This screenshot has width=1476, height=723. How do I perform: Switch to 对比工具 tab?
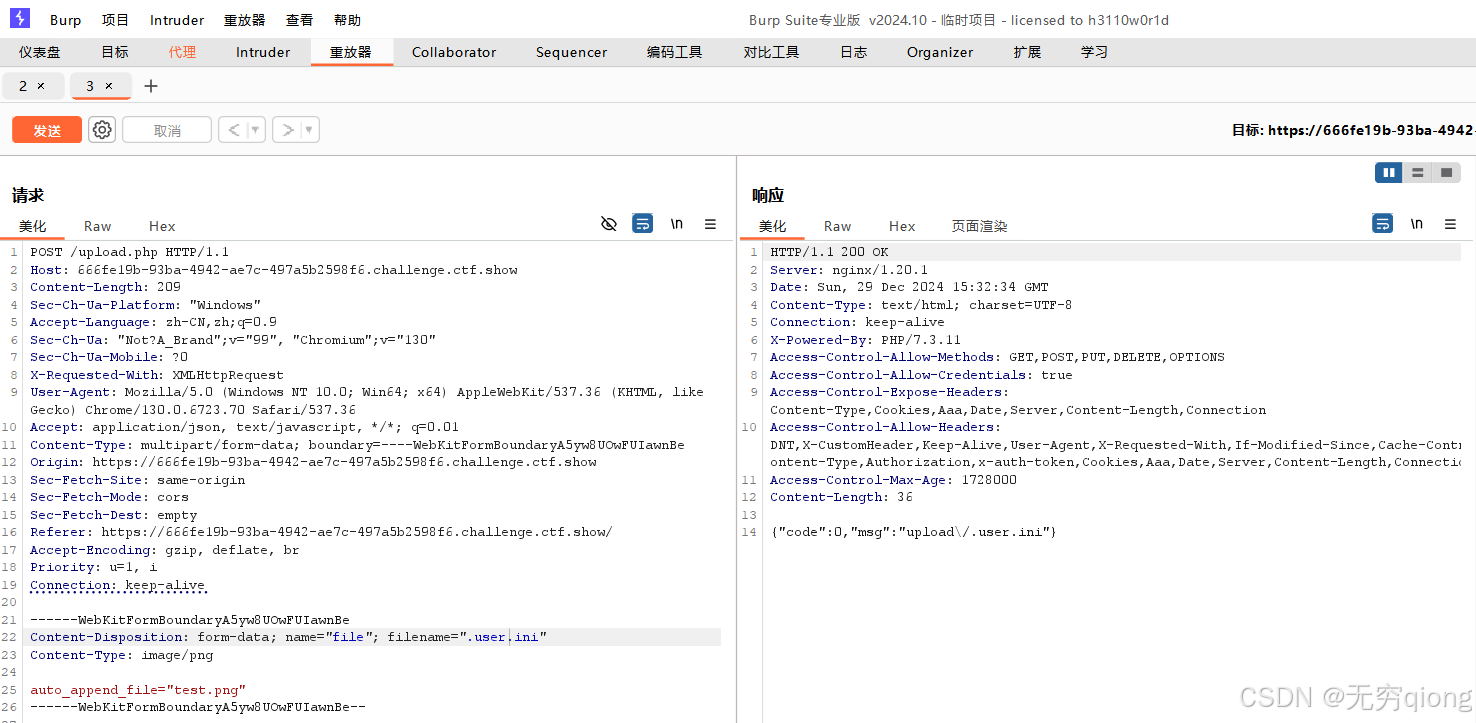click(x=771, y=52)
